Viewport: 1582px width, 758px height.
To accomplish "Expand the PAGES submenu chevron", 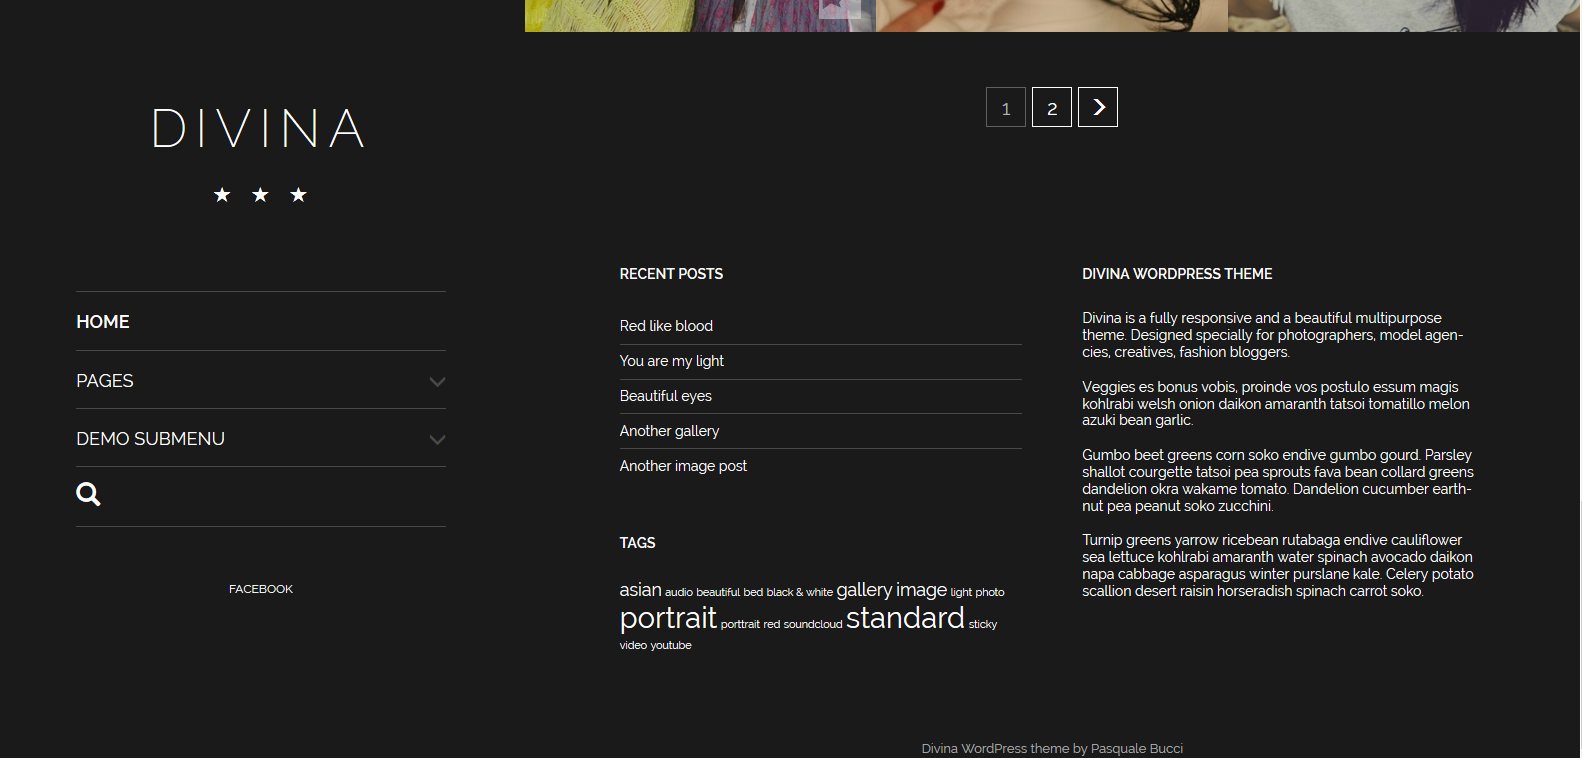I will (x=437, y=382).
